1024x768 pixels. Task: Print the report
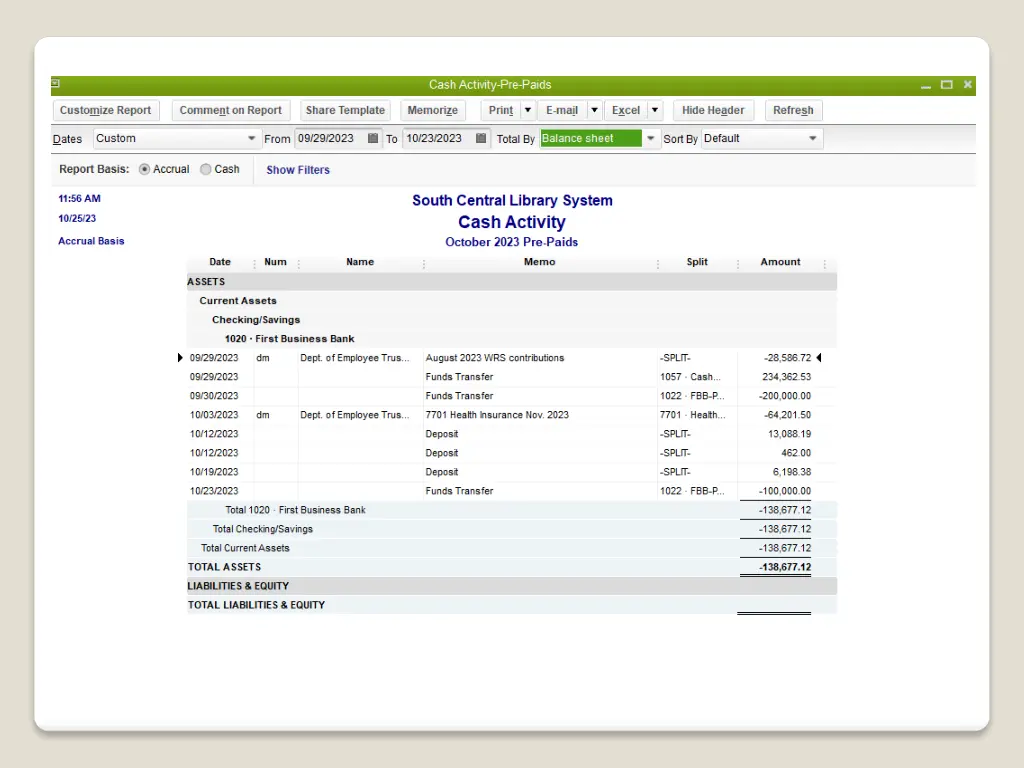(x=501, y=110)
